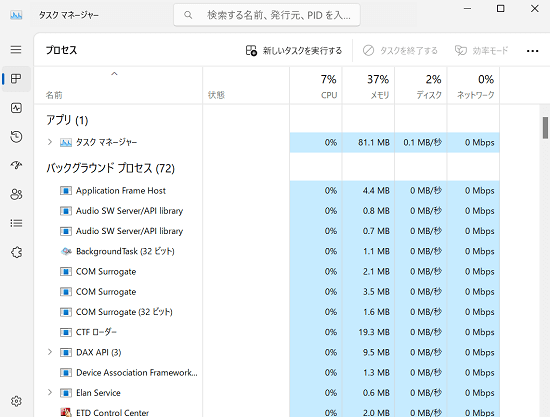Viewport: 550px width, 417px height.
Task: Open the Users icon in sidebar
Action: 16,194
